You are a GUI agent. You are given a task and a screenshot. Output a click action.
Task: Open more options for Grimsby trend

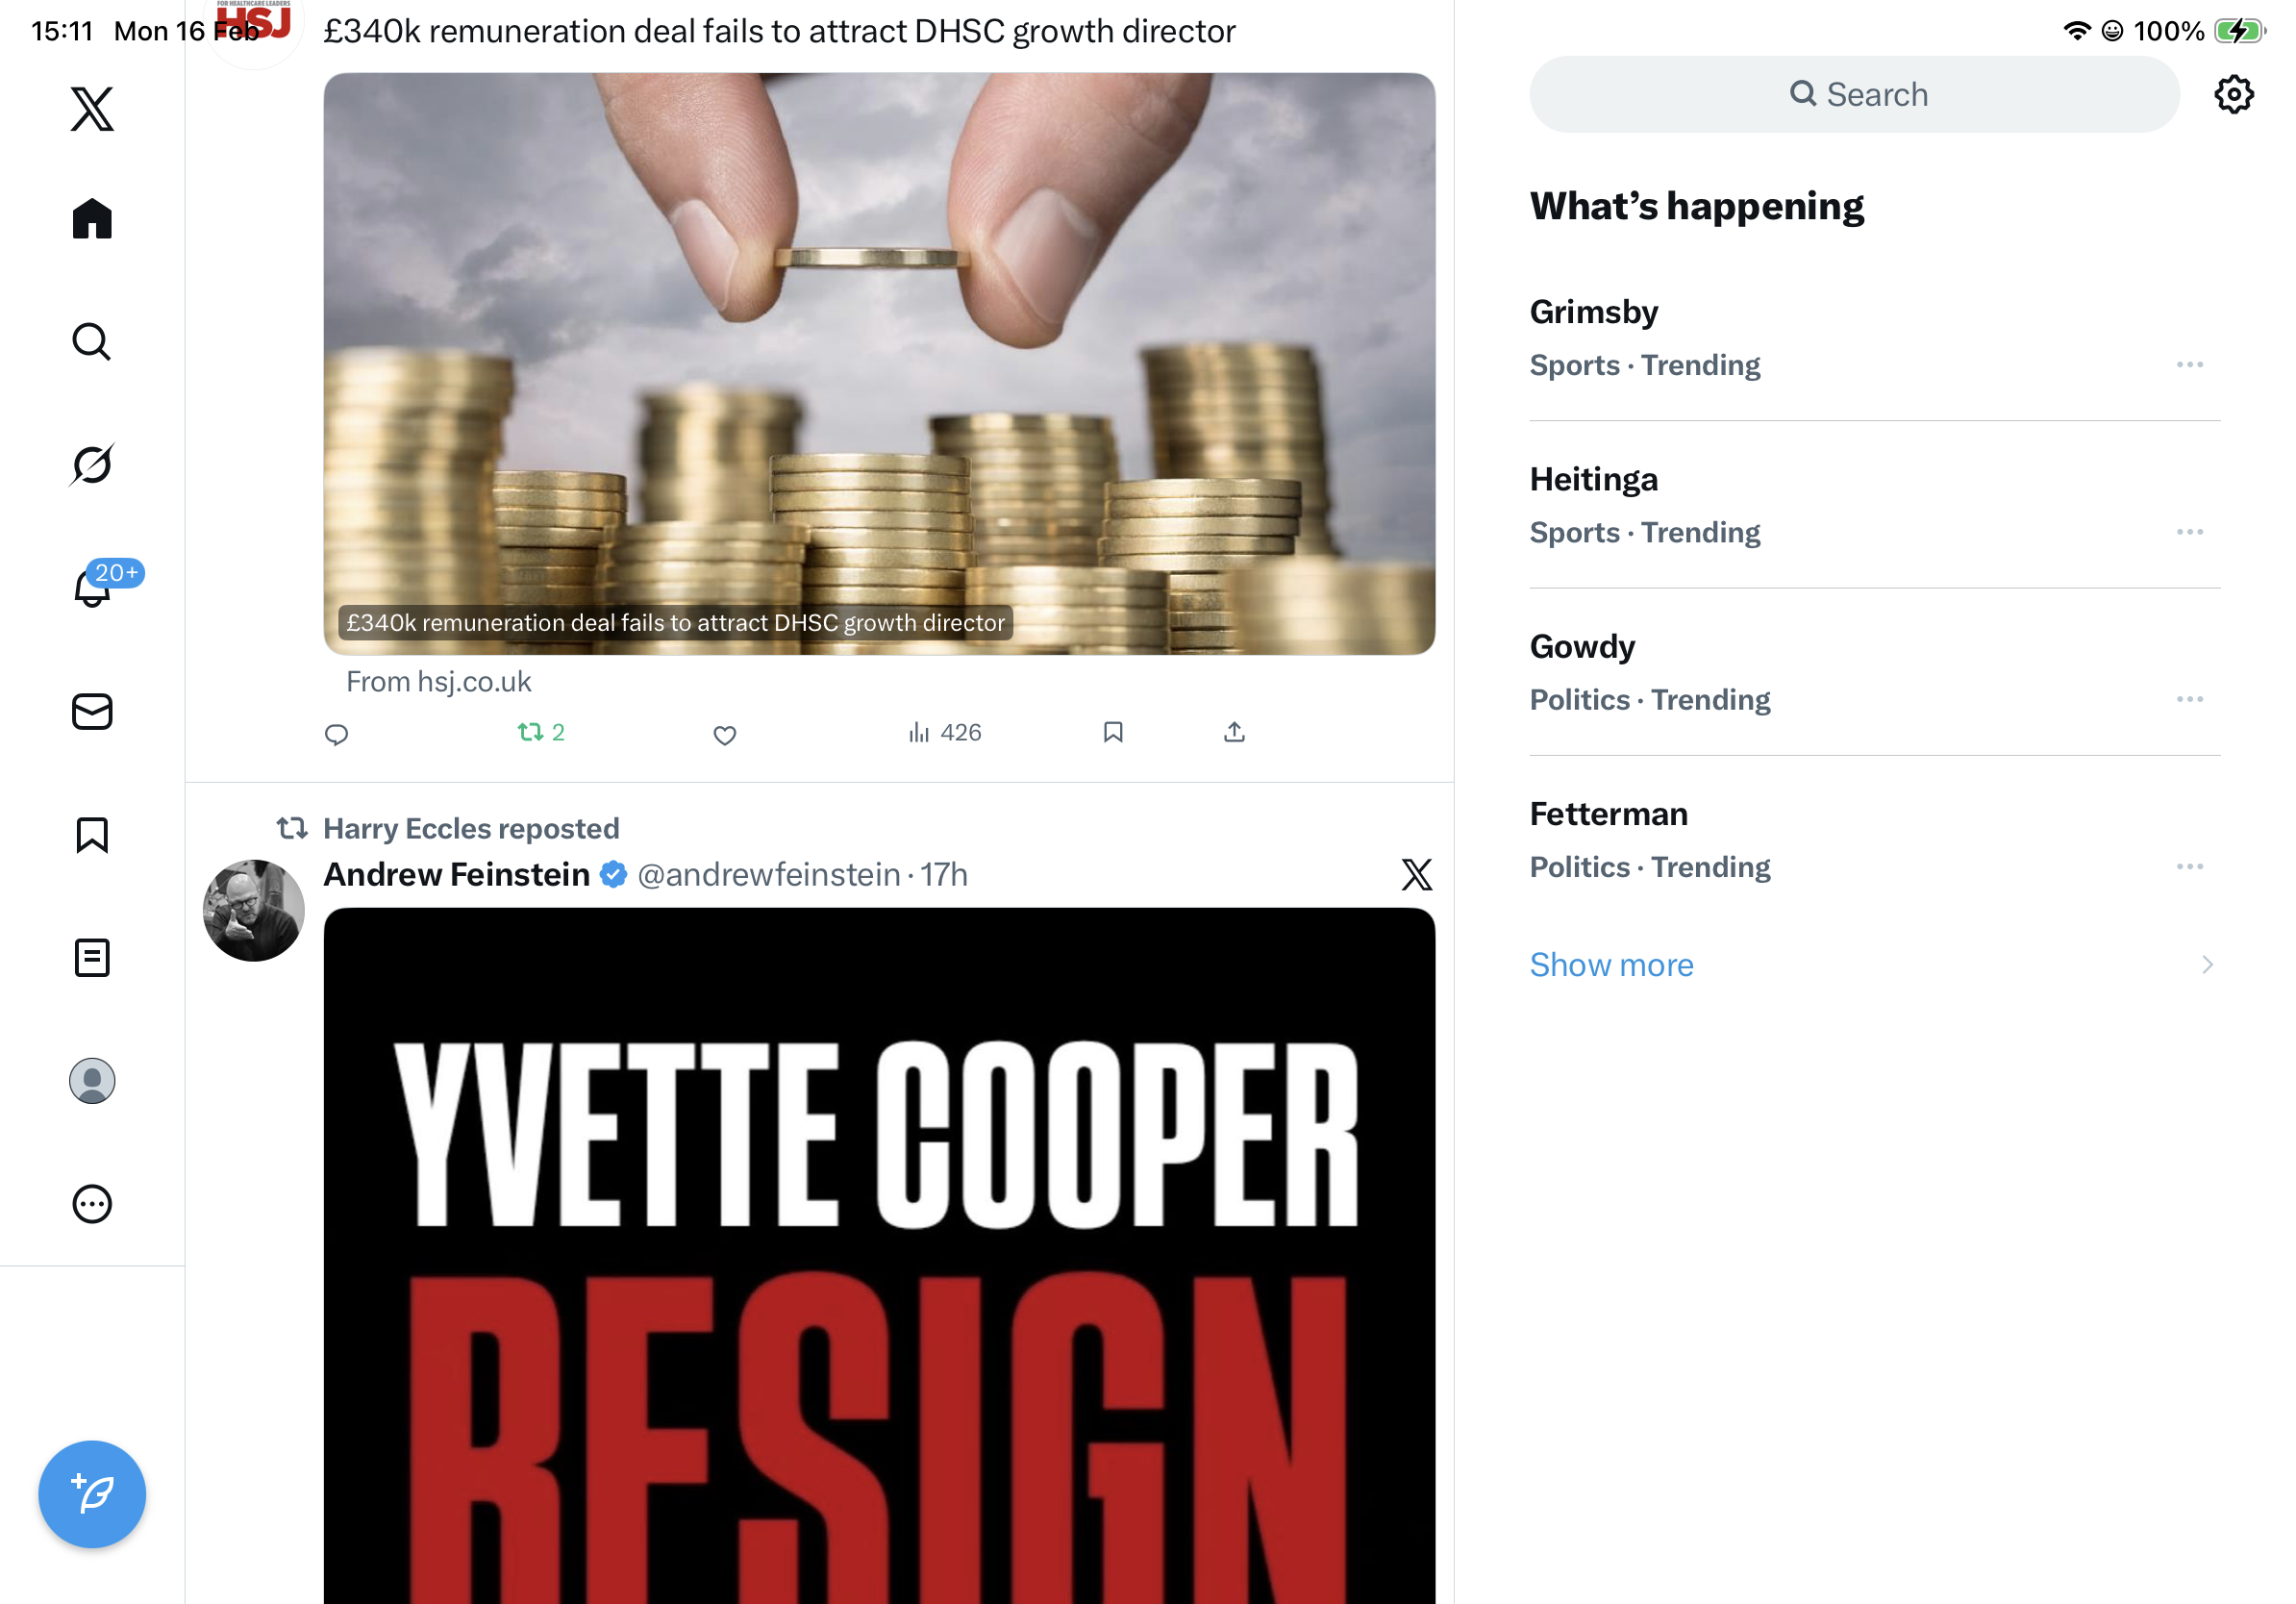click(x=2189, y=365)
